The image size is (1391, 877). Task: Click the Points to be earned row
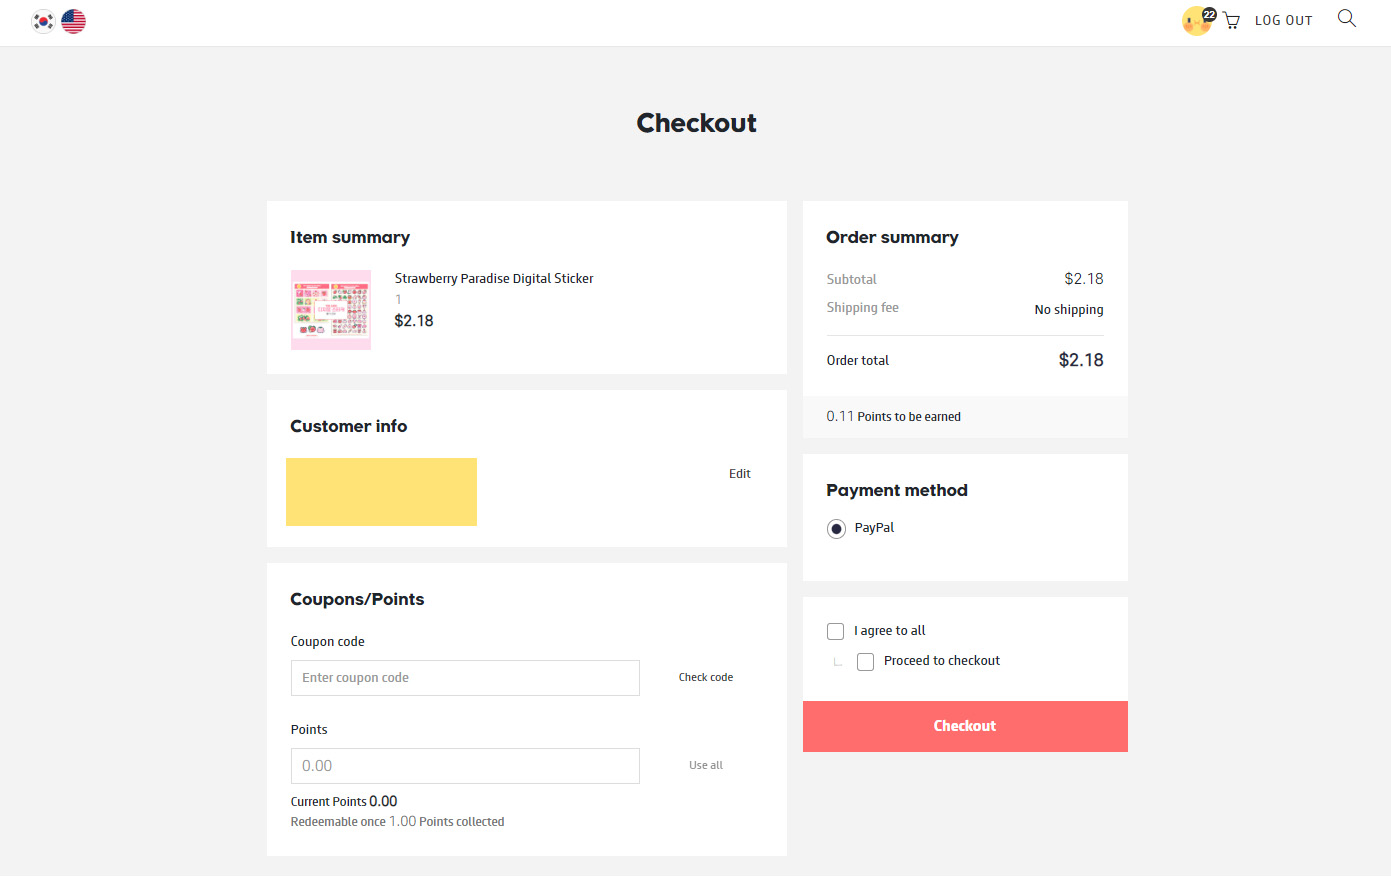coord(894,417)
